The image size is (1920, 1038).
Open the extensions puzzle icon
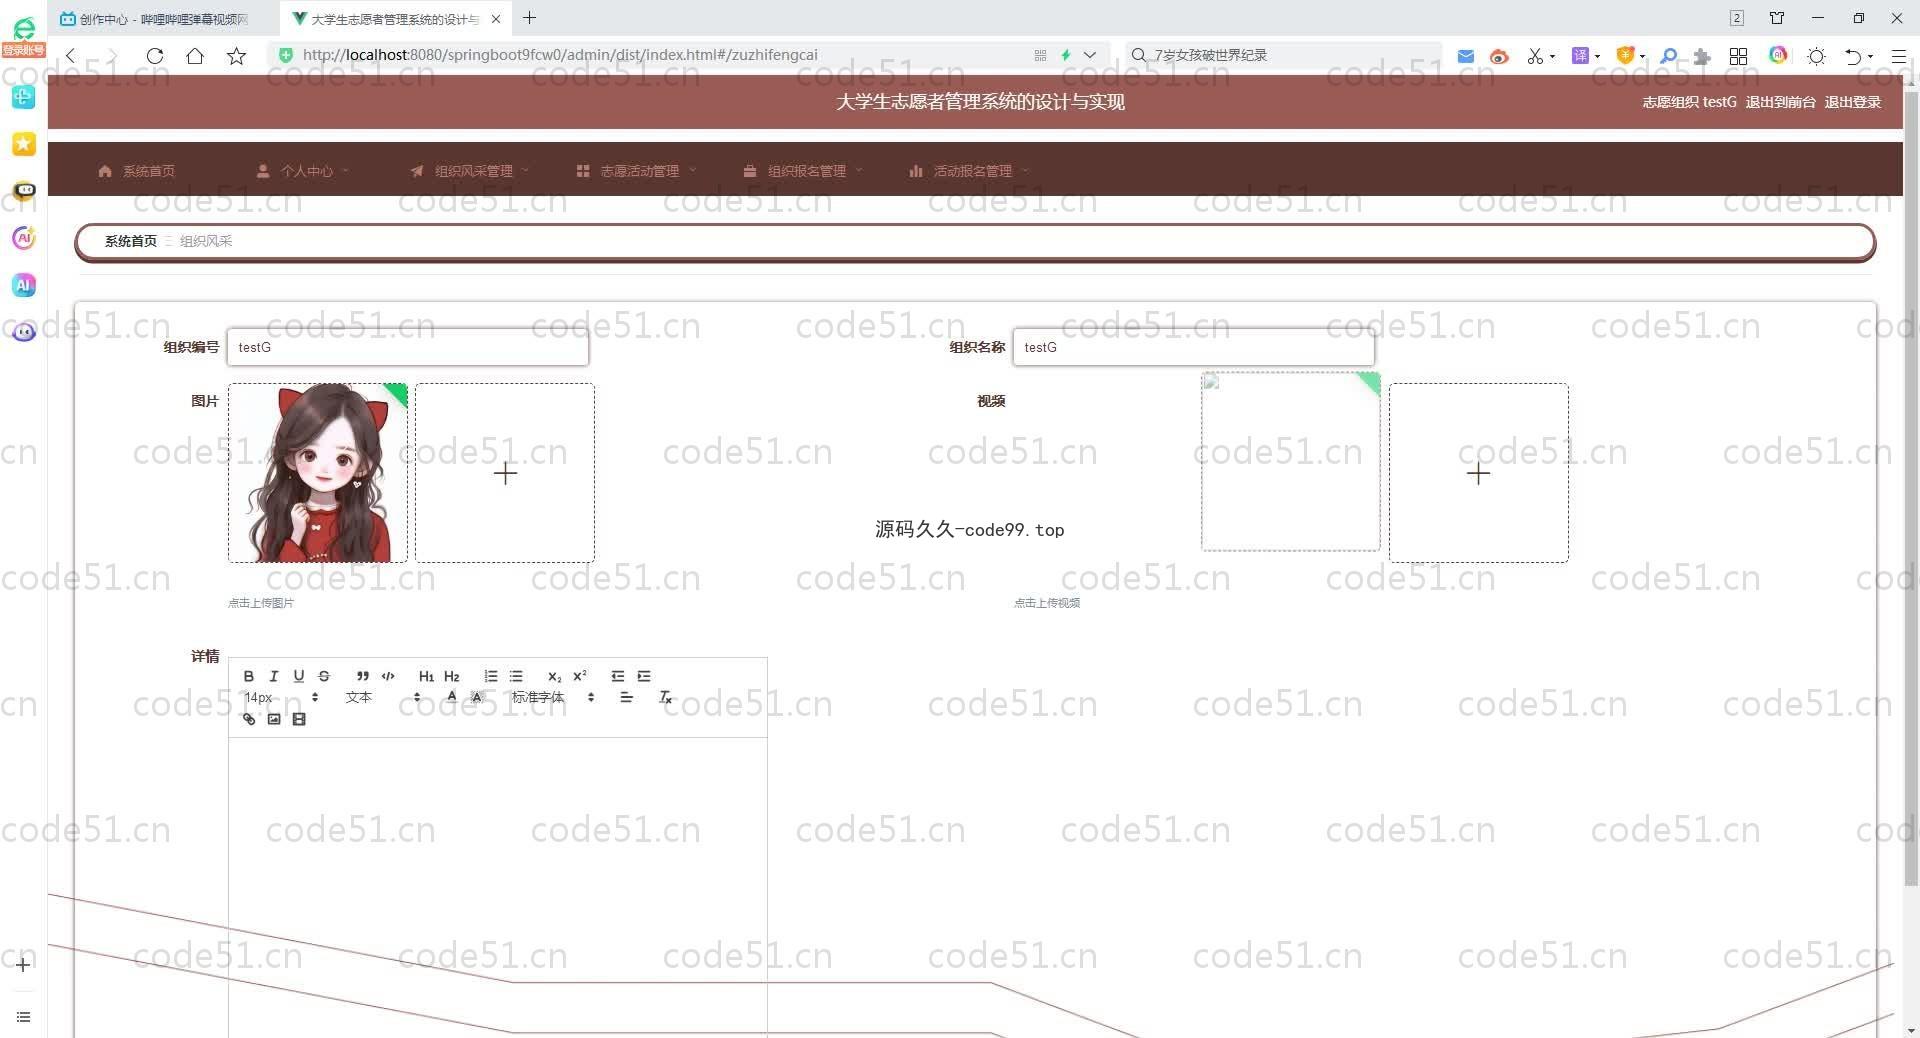click(x=1702, y=56)
